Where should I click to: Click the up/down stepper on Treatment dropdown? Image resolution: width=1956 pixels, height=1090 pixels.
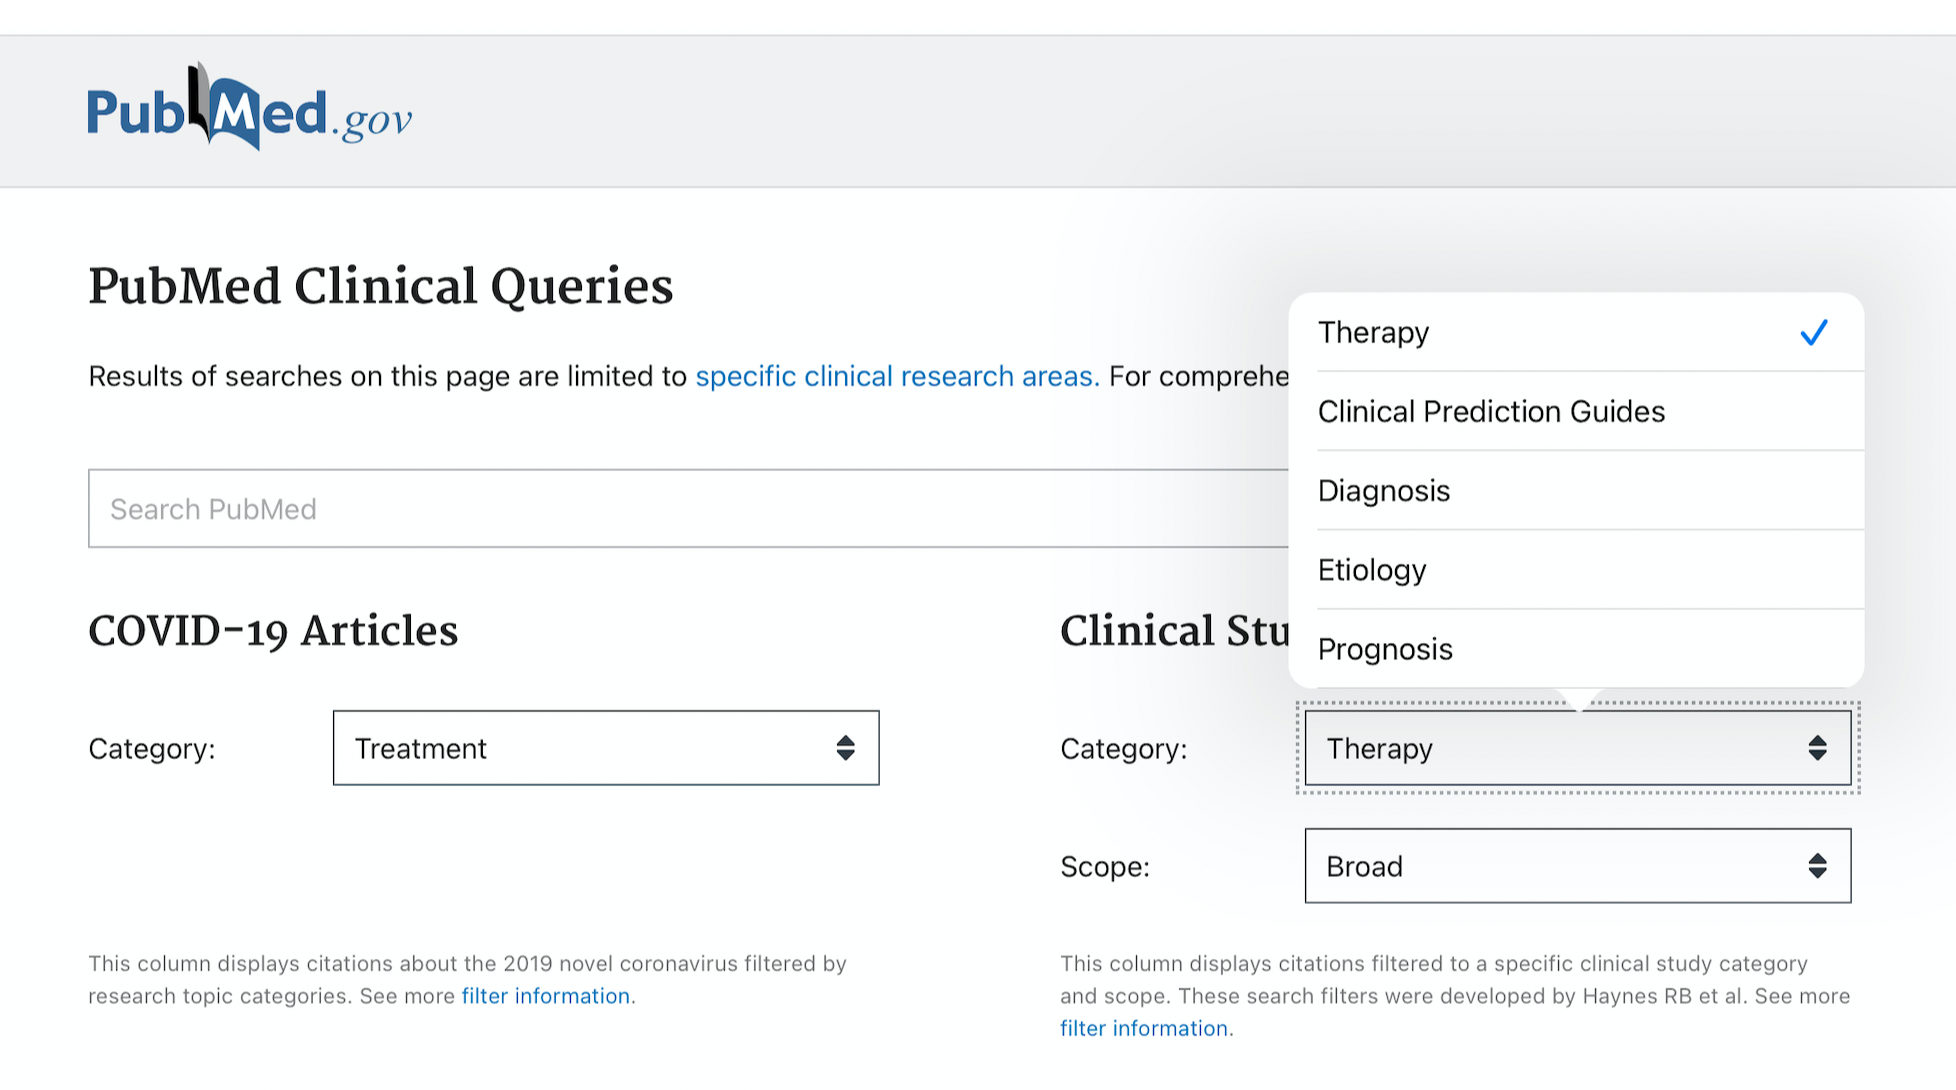[845, 747]
